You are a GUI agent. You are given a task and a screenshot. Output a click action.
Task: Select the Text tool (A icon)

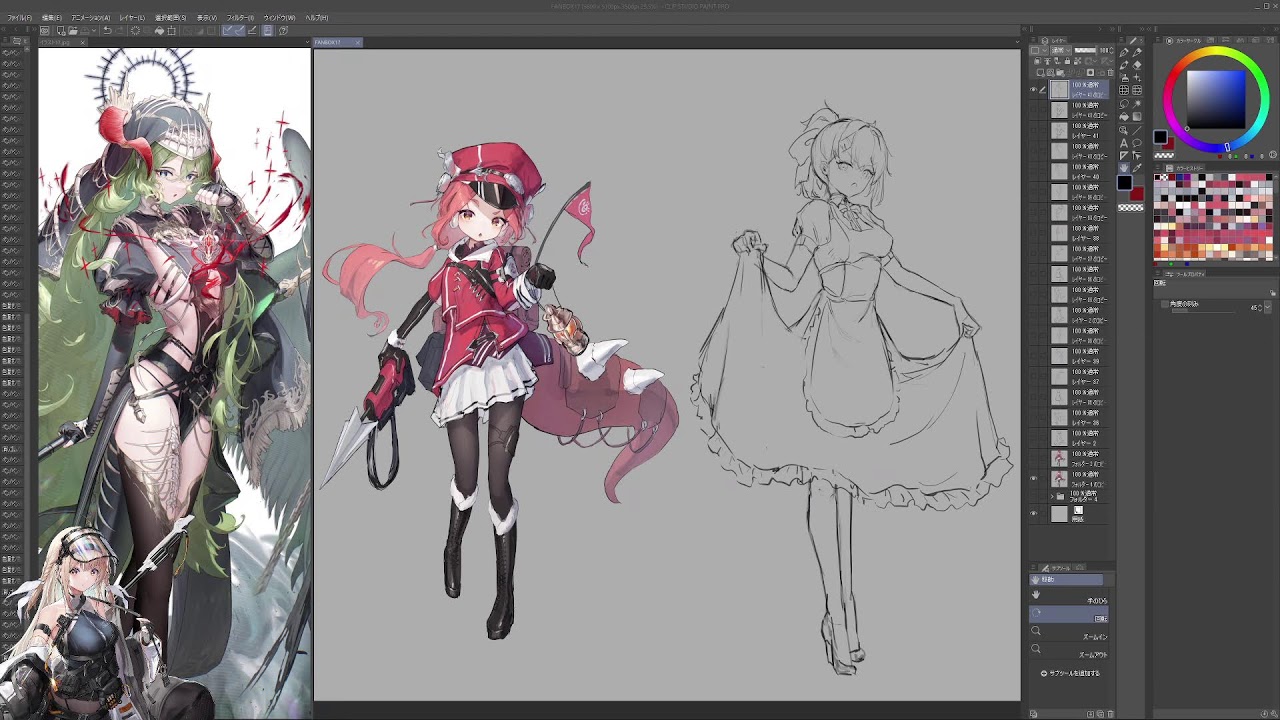1124,143
